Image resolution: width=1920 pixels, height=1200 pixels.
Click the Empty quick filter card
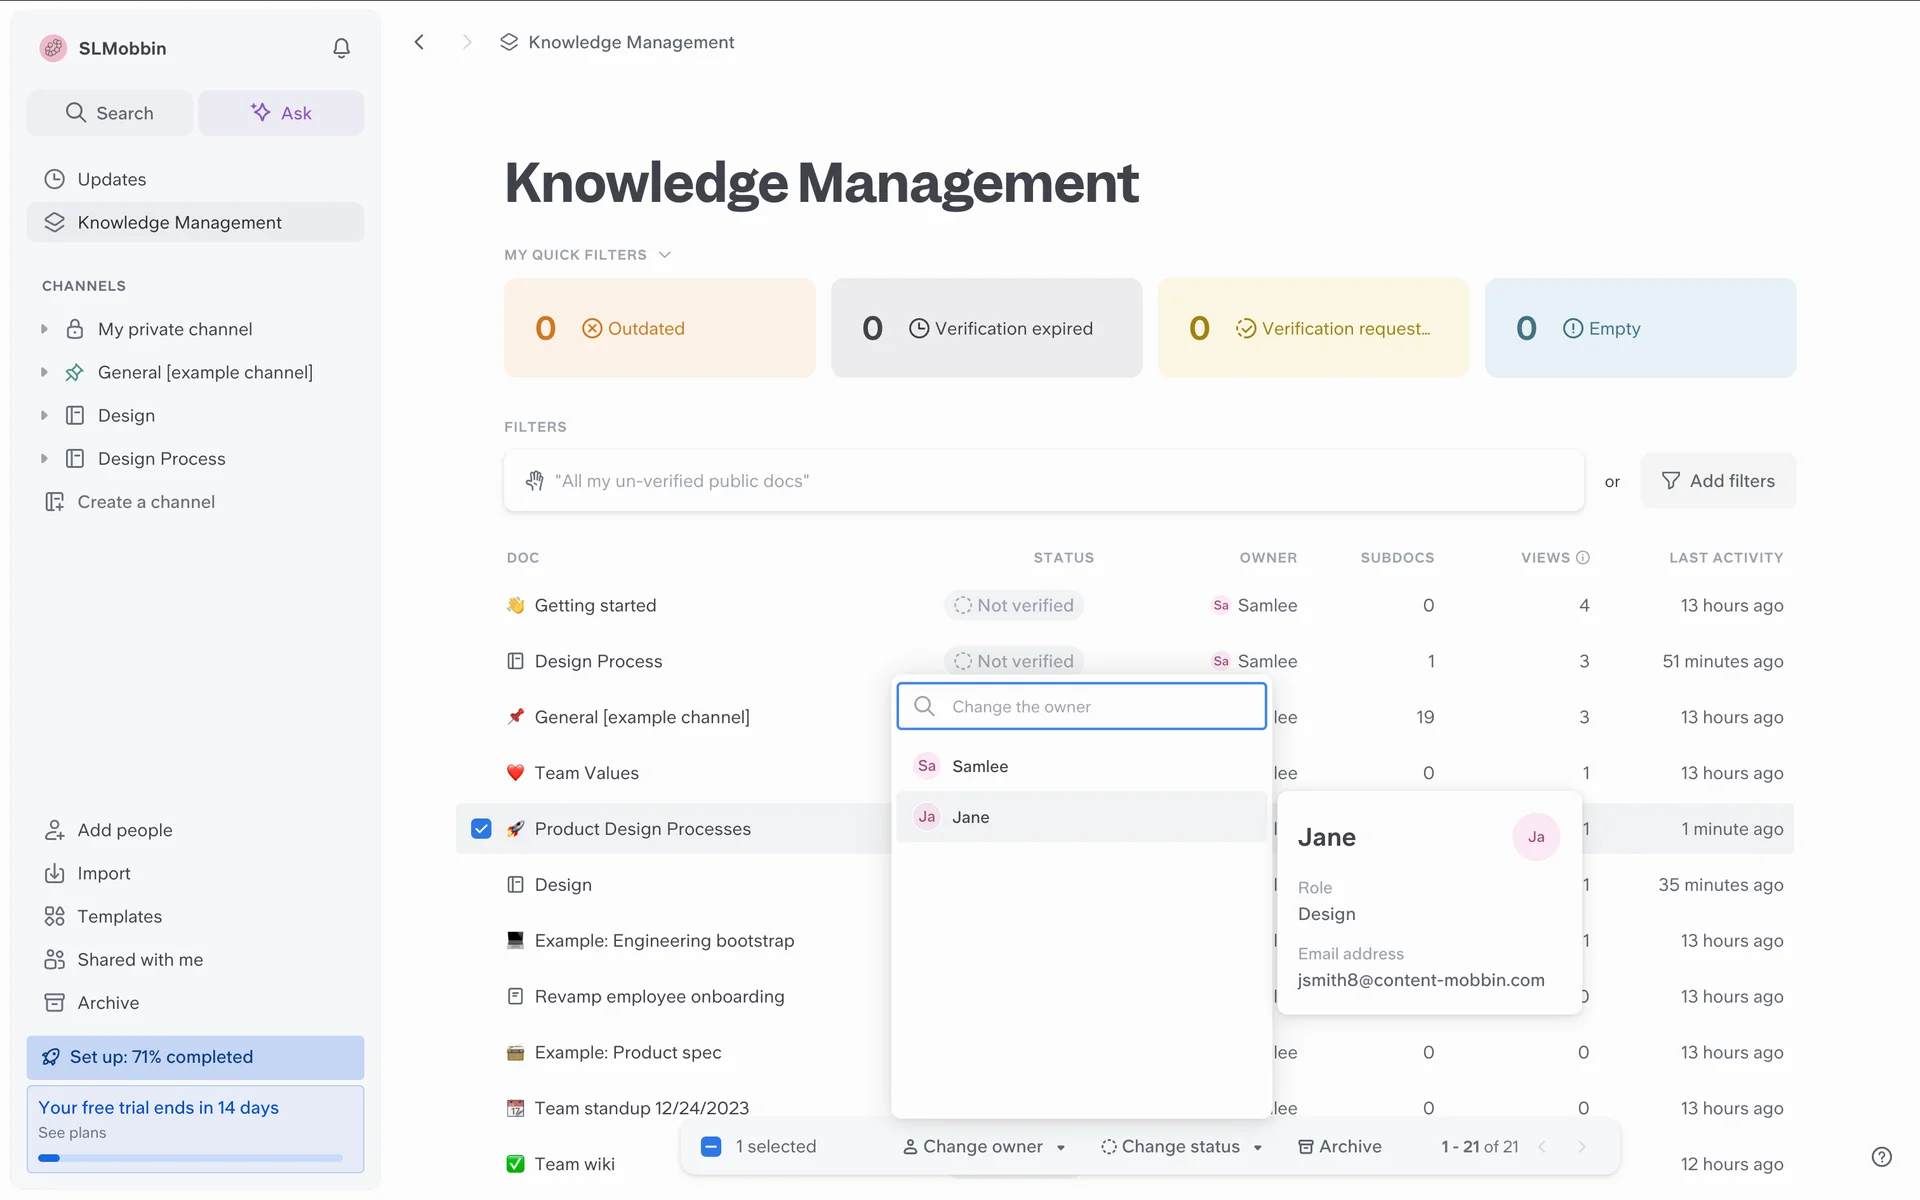tap(1640, 328)
